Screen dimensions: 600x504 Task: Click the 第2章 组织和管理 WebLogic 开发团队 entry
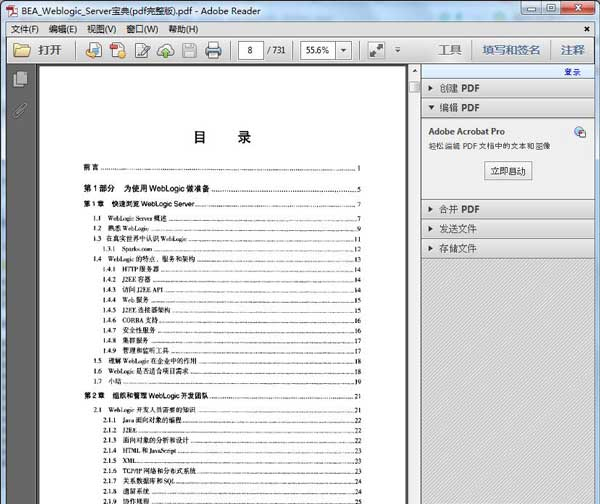tap(222, 396)
